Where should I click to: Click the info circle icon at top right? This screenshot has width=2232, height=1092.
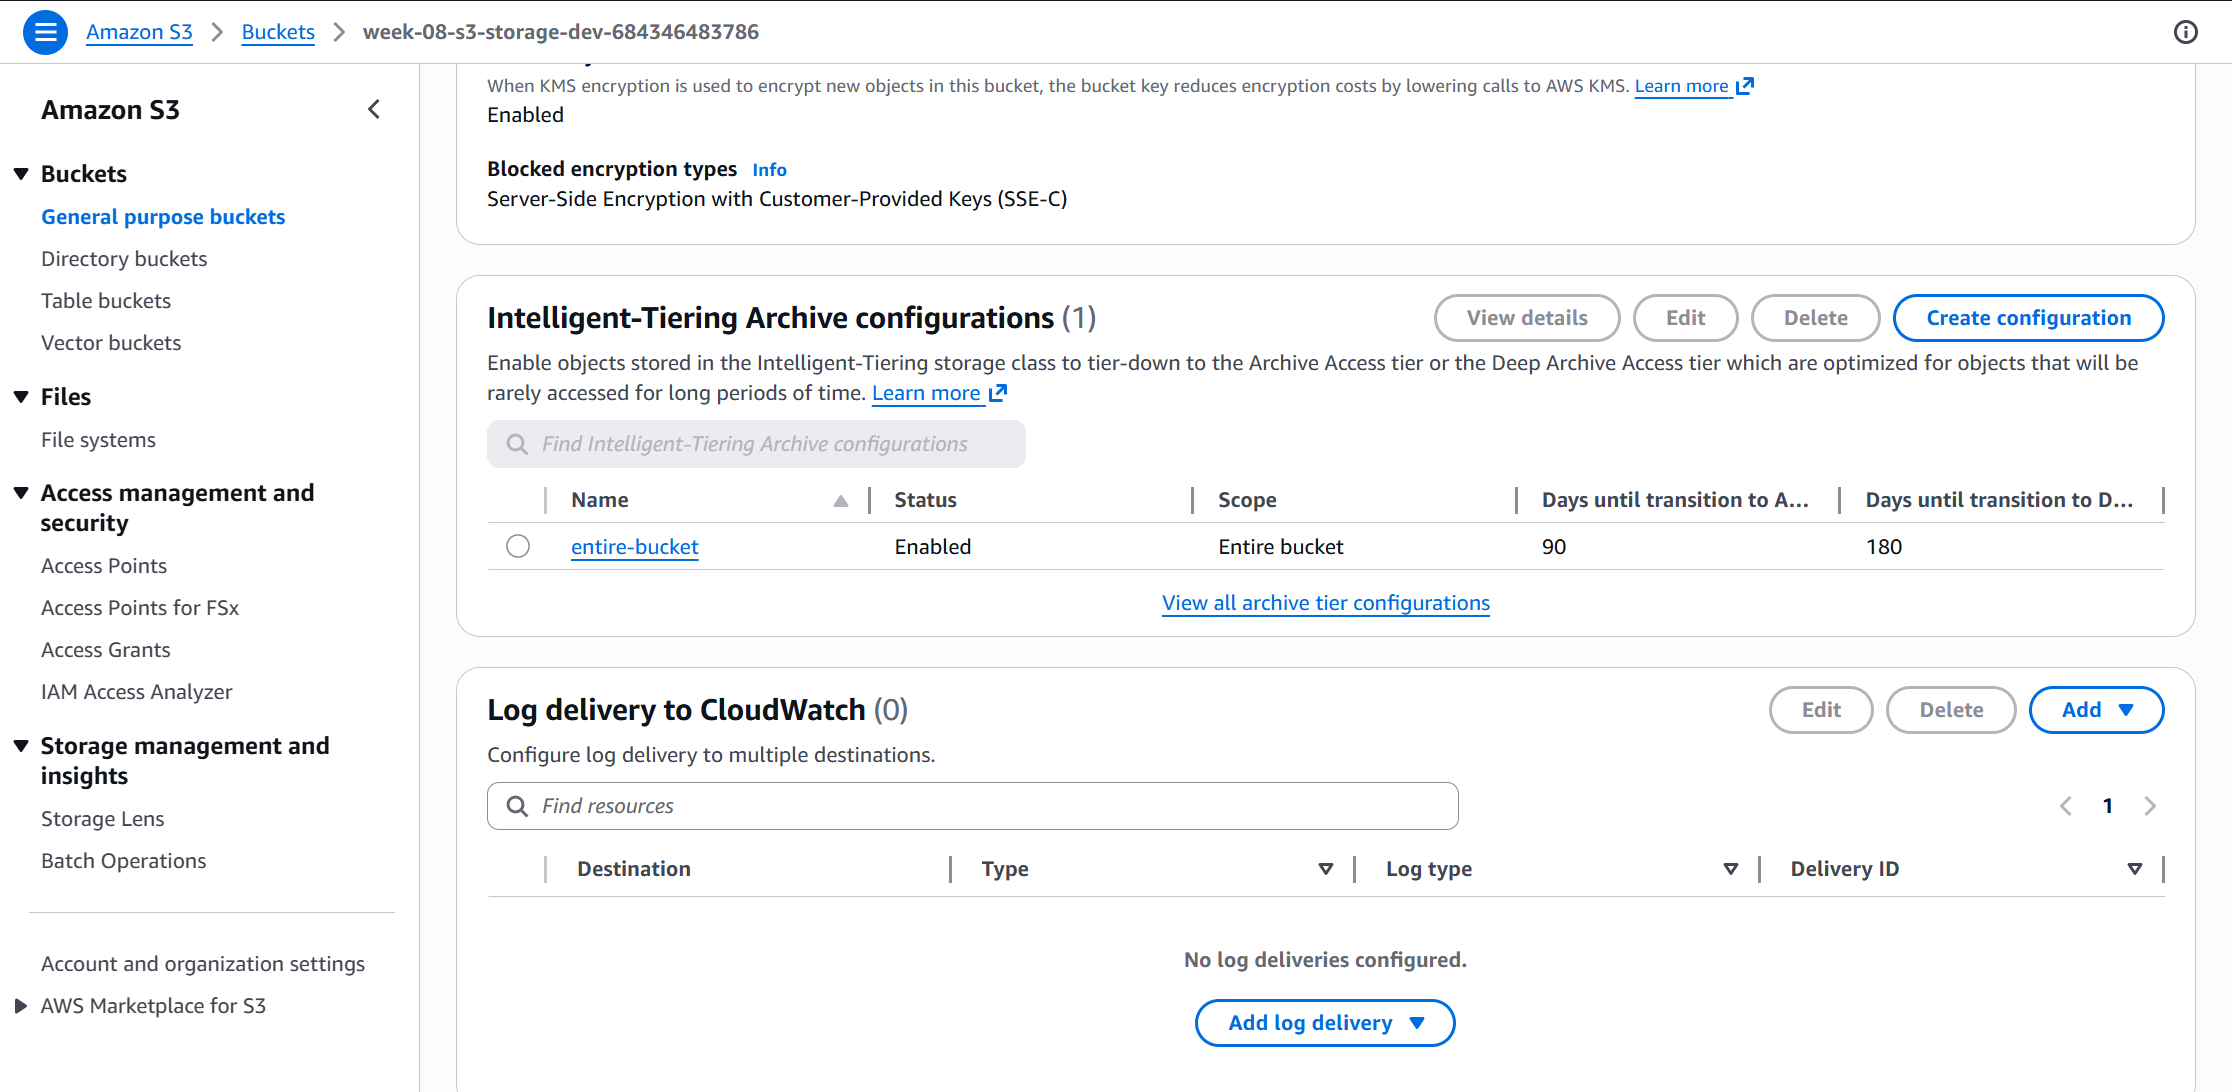tap(2186, 32)
